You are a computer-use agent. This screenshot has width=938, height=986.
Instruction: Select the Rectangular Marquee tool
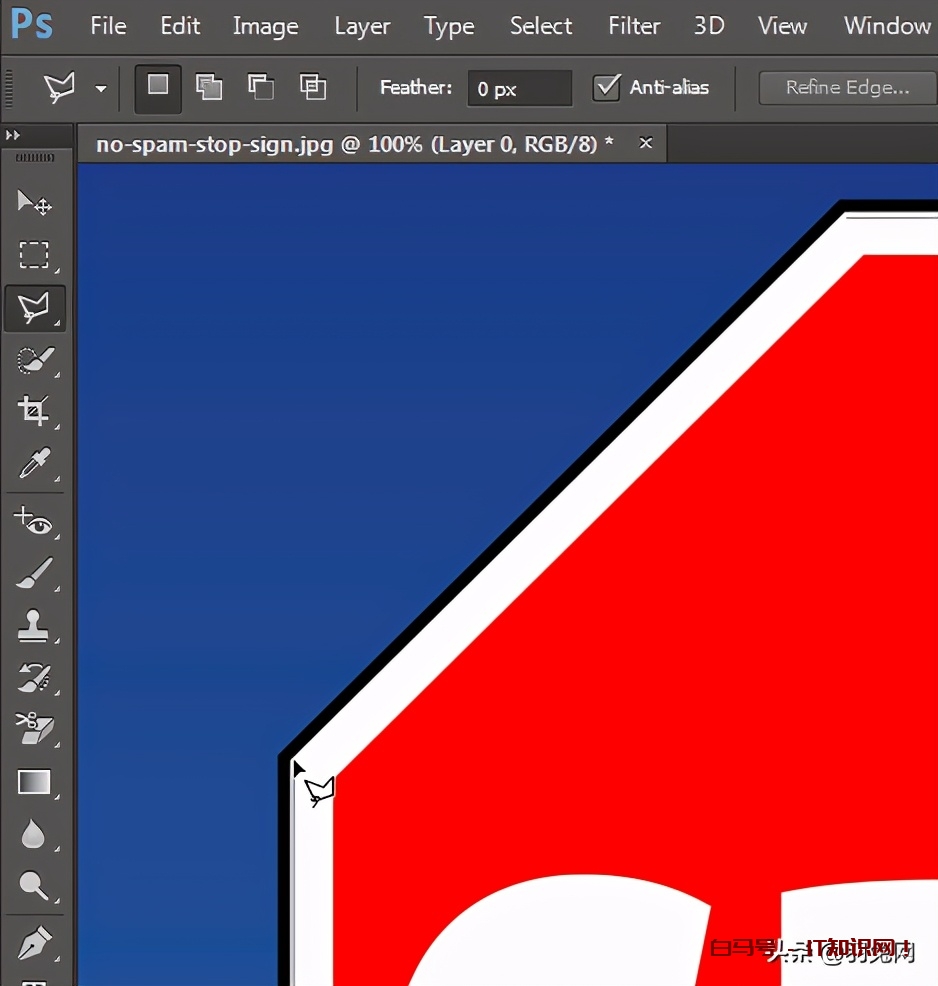point(34,255)
